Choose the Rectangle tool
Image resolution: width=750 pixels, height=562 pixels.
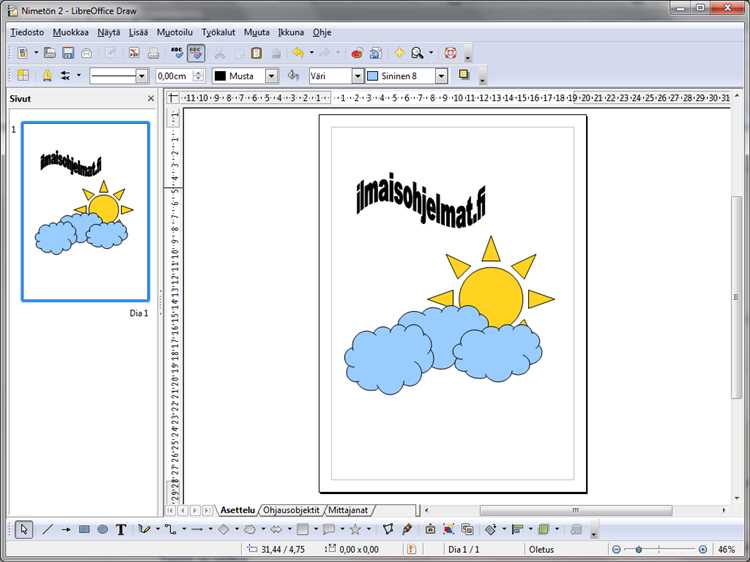pyautogui.click(x=84, y=529)
